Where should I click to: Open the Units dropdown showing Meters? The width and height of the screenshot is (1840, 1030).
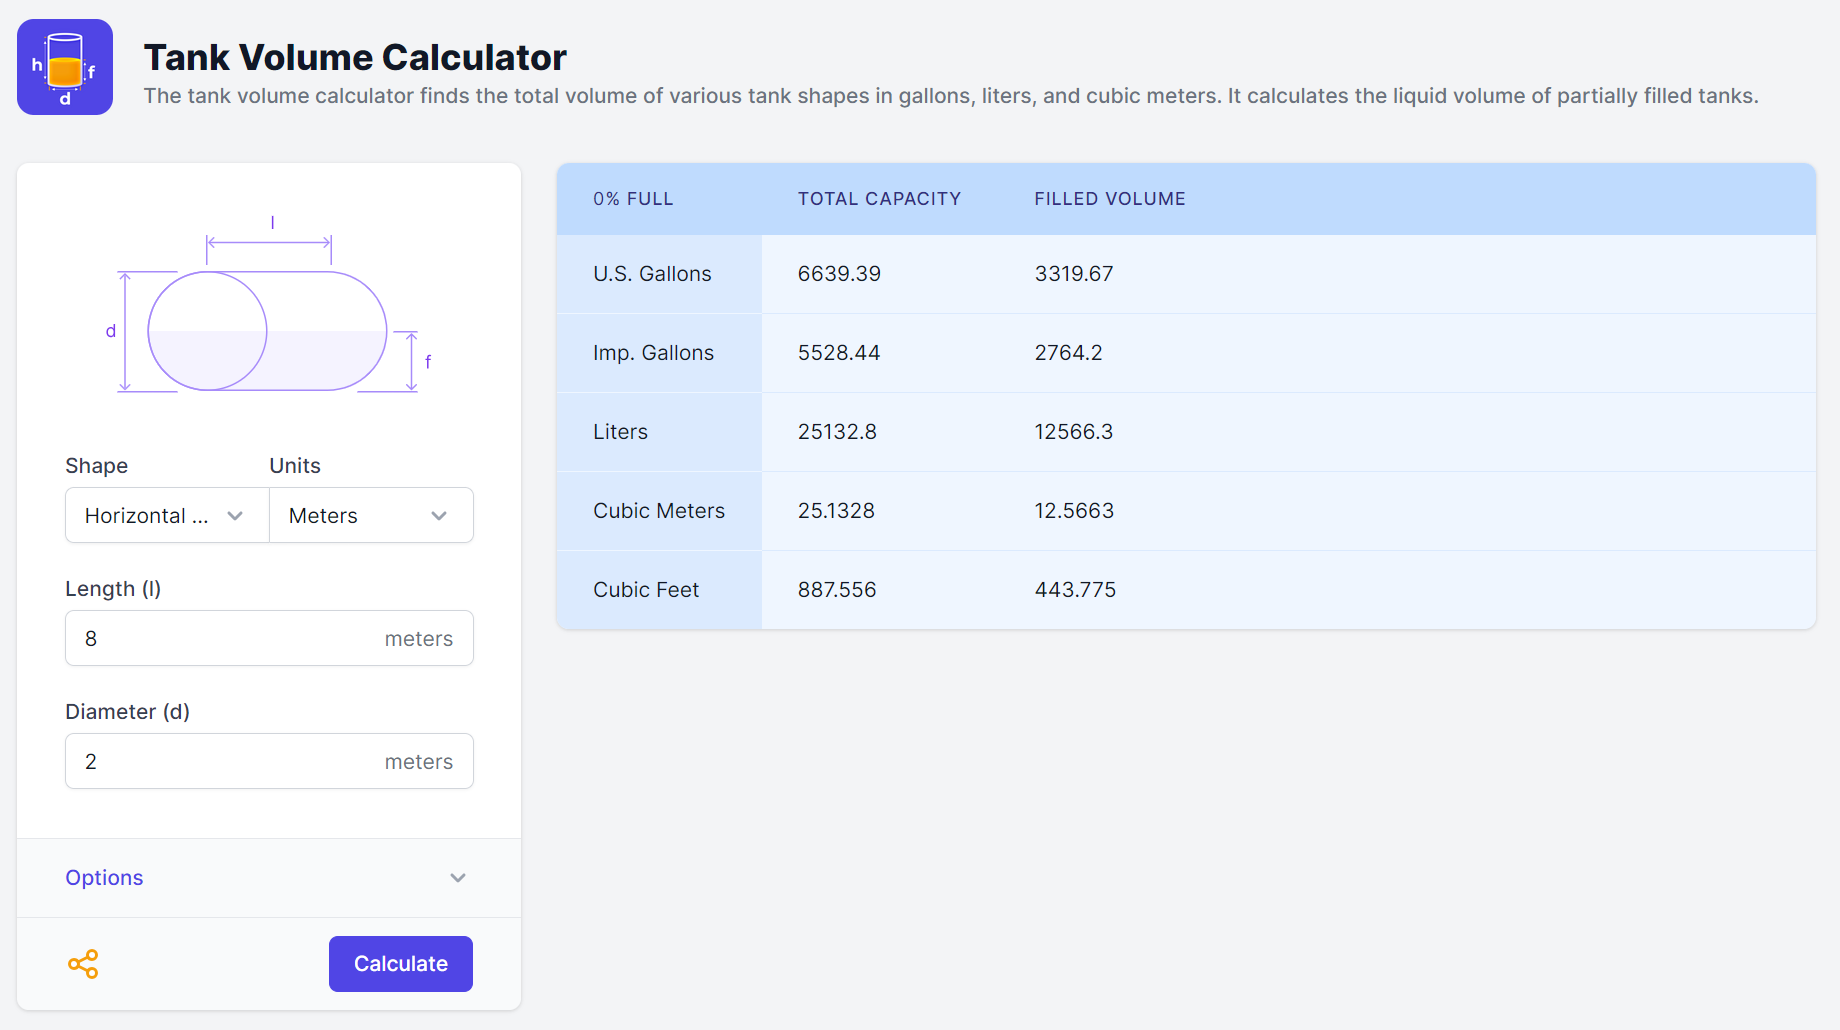(370, 515)
